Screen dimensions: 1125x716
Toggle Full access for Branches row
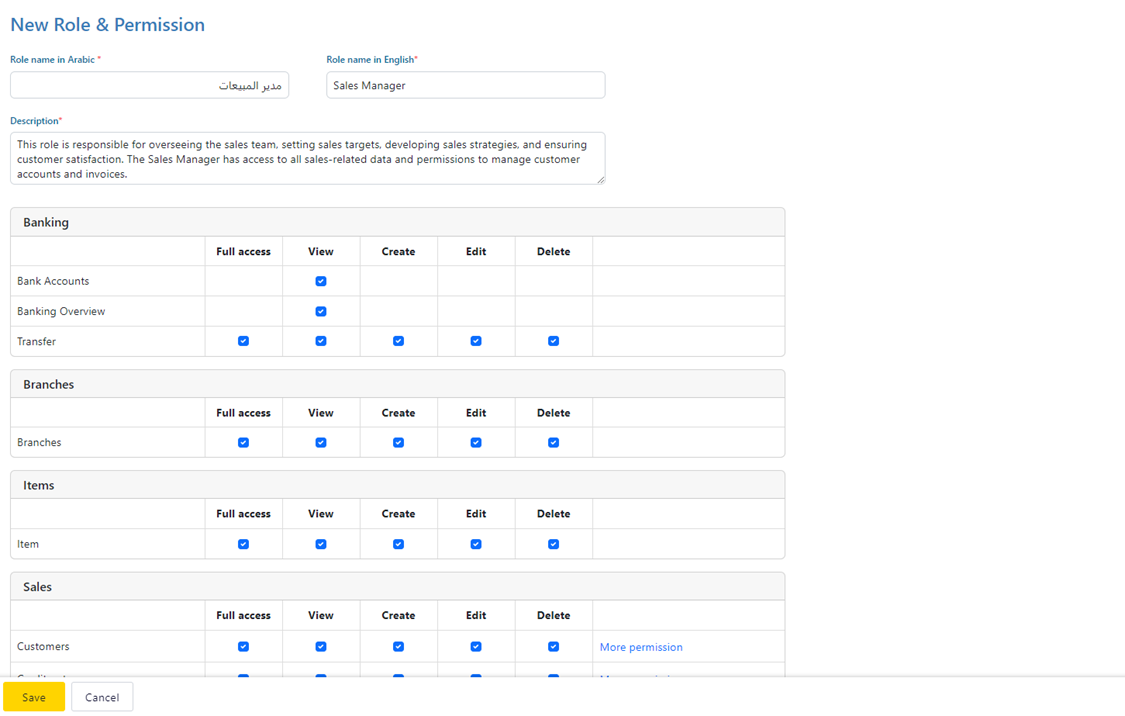click(x=243, y=442)
